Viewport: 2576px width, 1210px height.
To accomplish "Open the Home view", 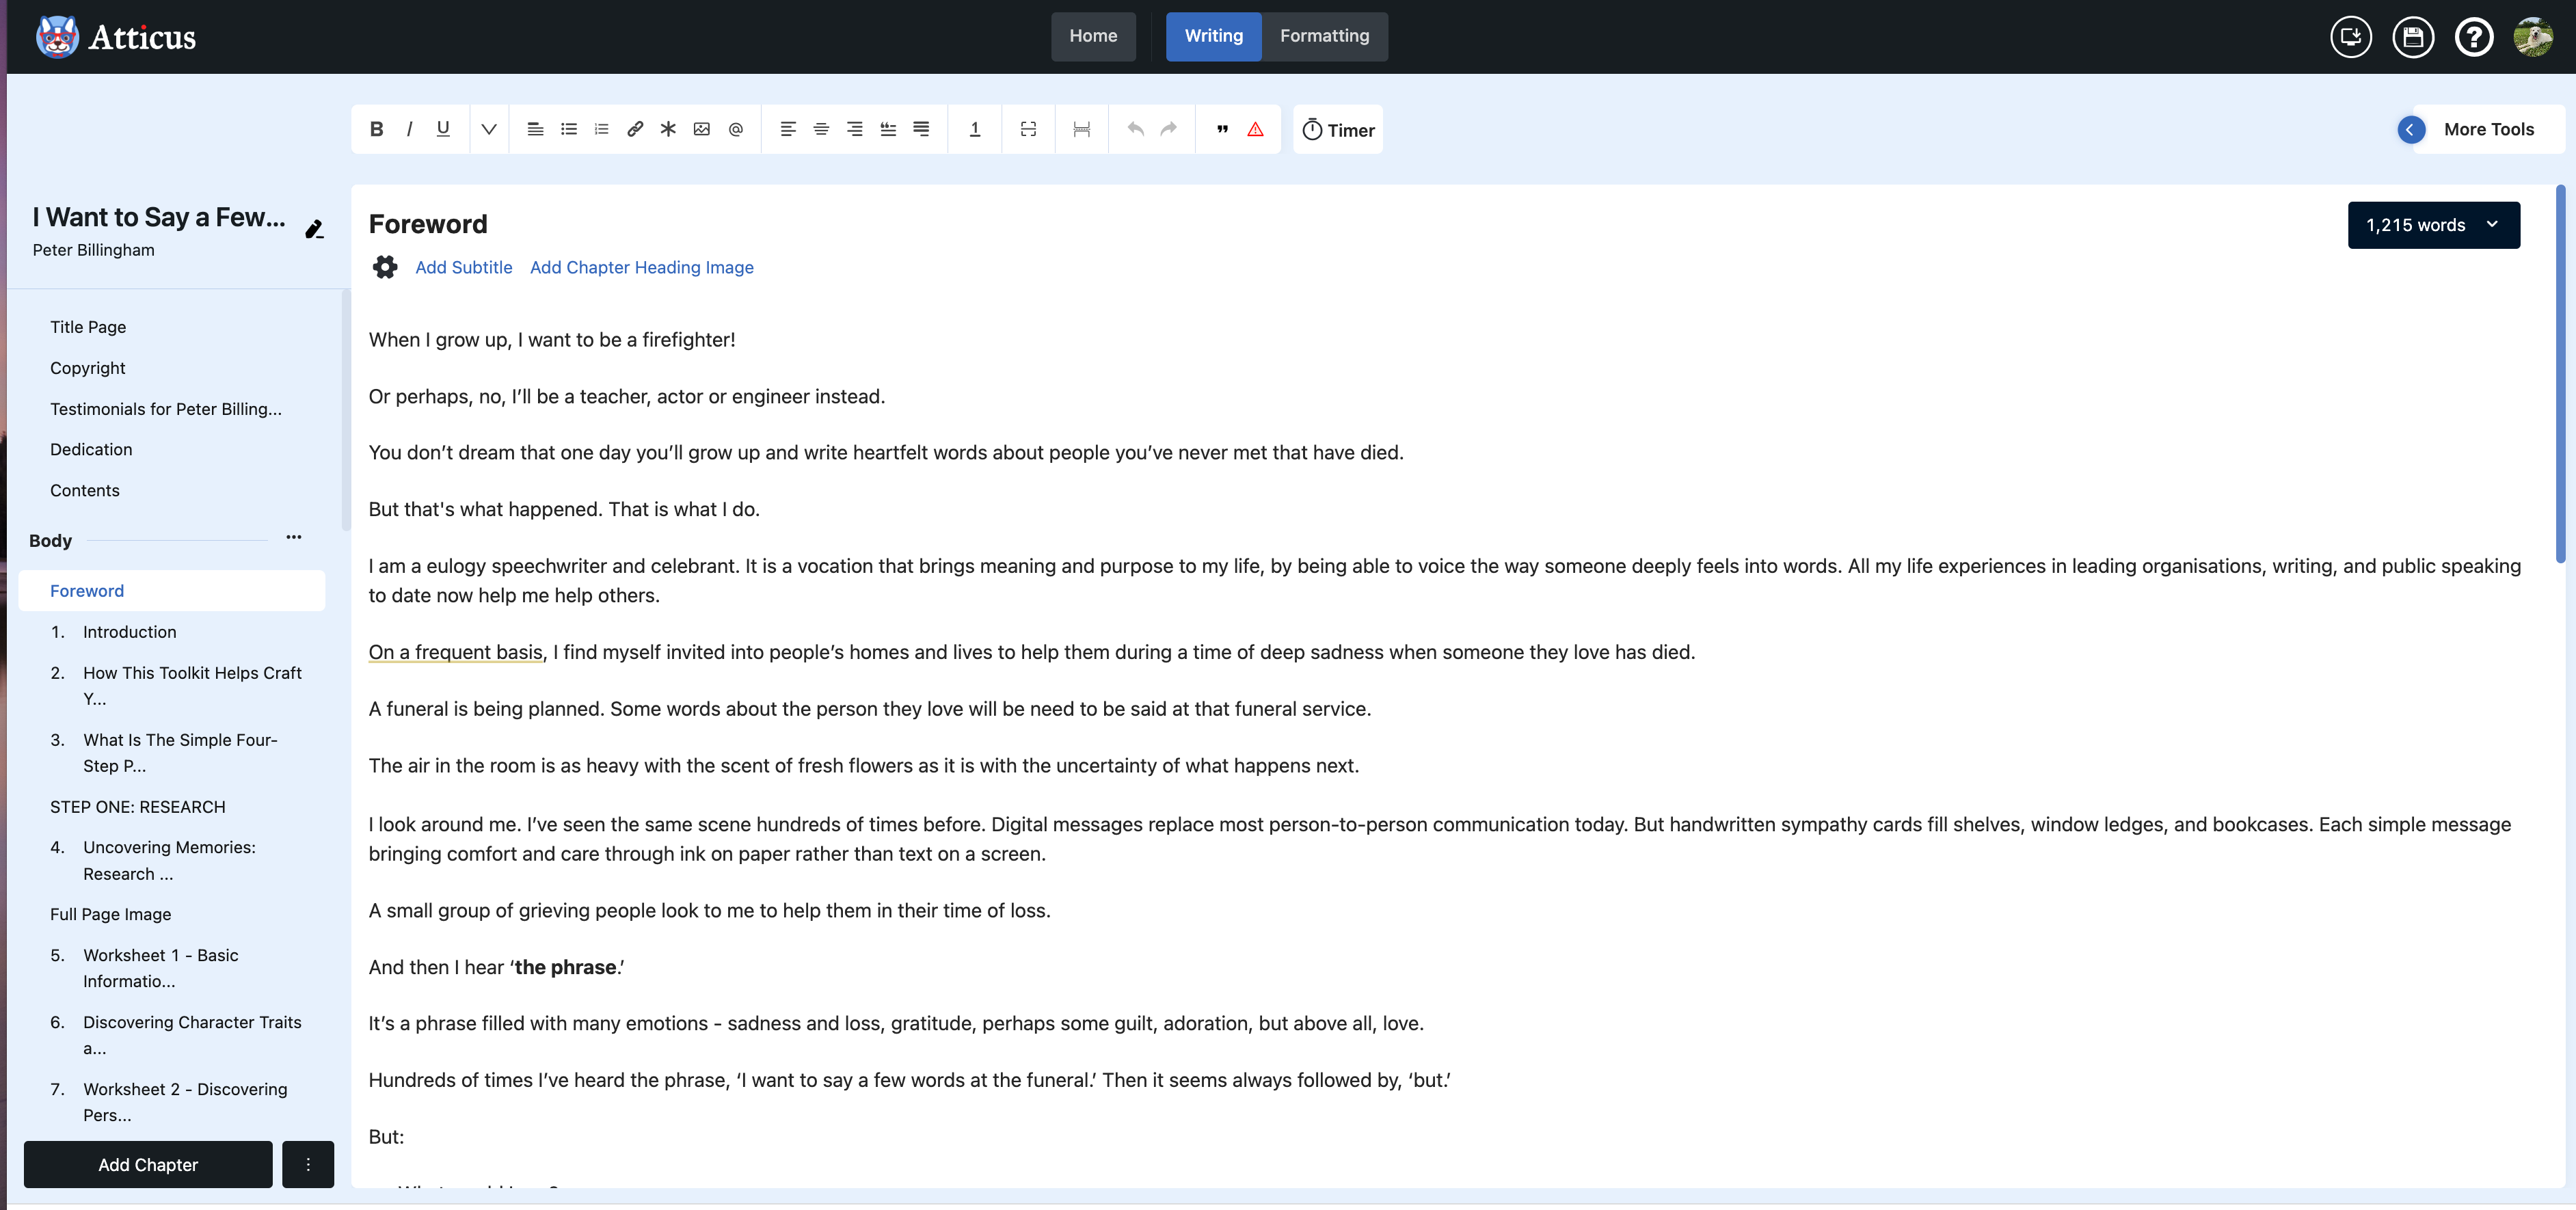I will [x=1093, y=36].
